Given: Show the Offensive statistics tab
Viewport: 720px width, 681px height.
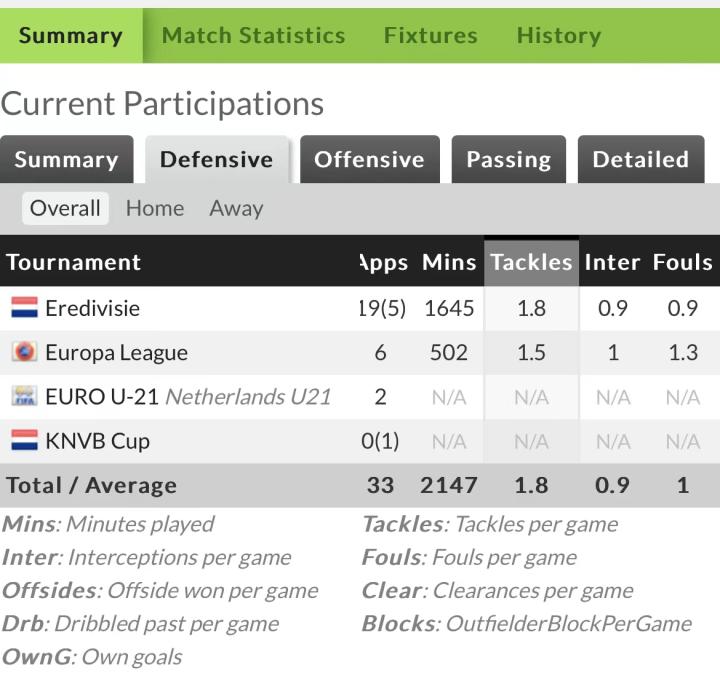Looking at the screenshot, I should 369,160.
